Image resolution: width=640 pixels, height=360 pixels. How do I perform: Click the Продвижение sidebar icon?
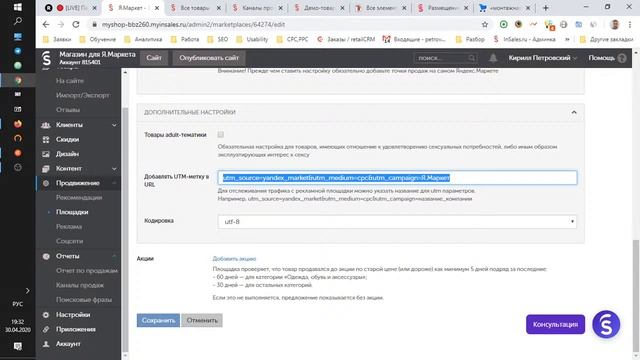(x=46, y=183)
